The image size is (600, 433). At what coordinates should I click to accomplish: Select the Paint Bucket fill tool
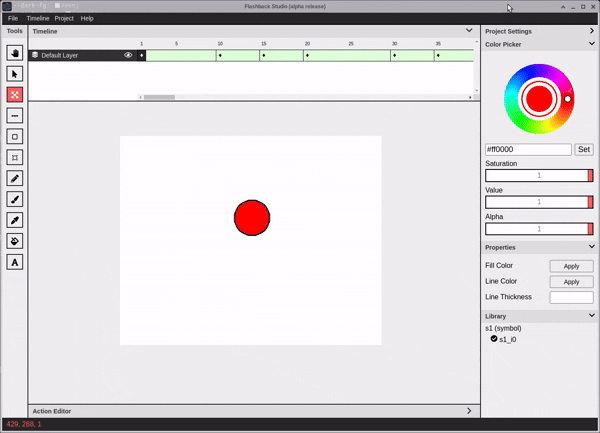coord(15,241)
